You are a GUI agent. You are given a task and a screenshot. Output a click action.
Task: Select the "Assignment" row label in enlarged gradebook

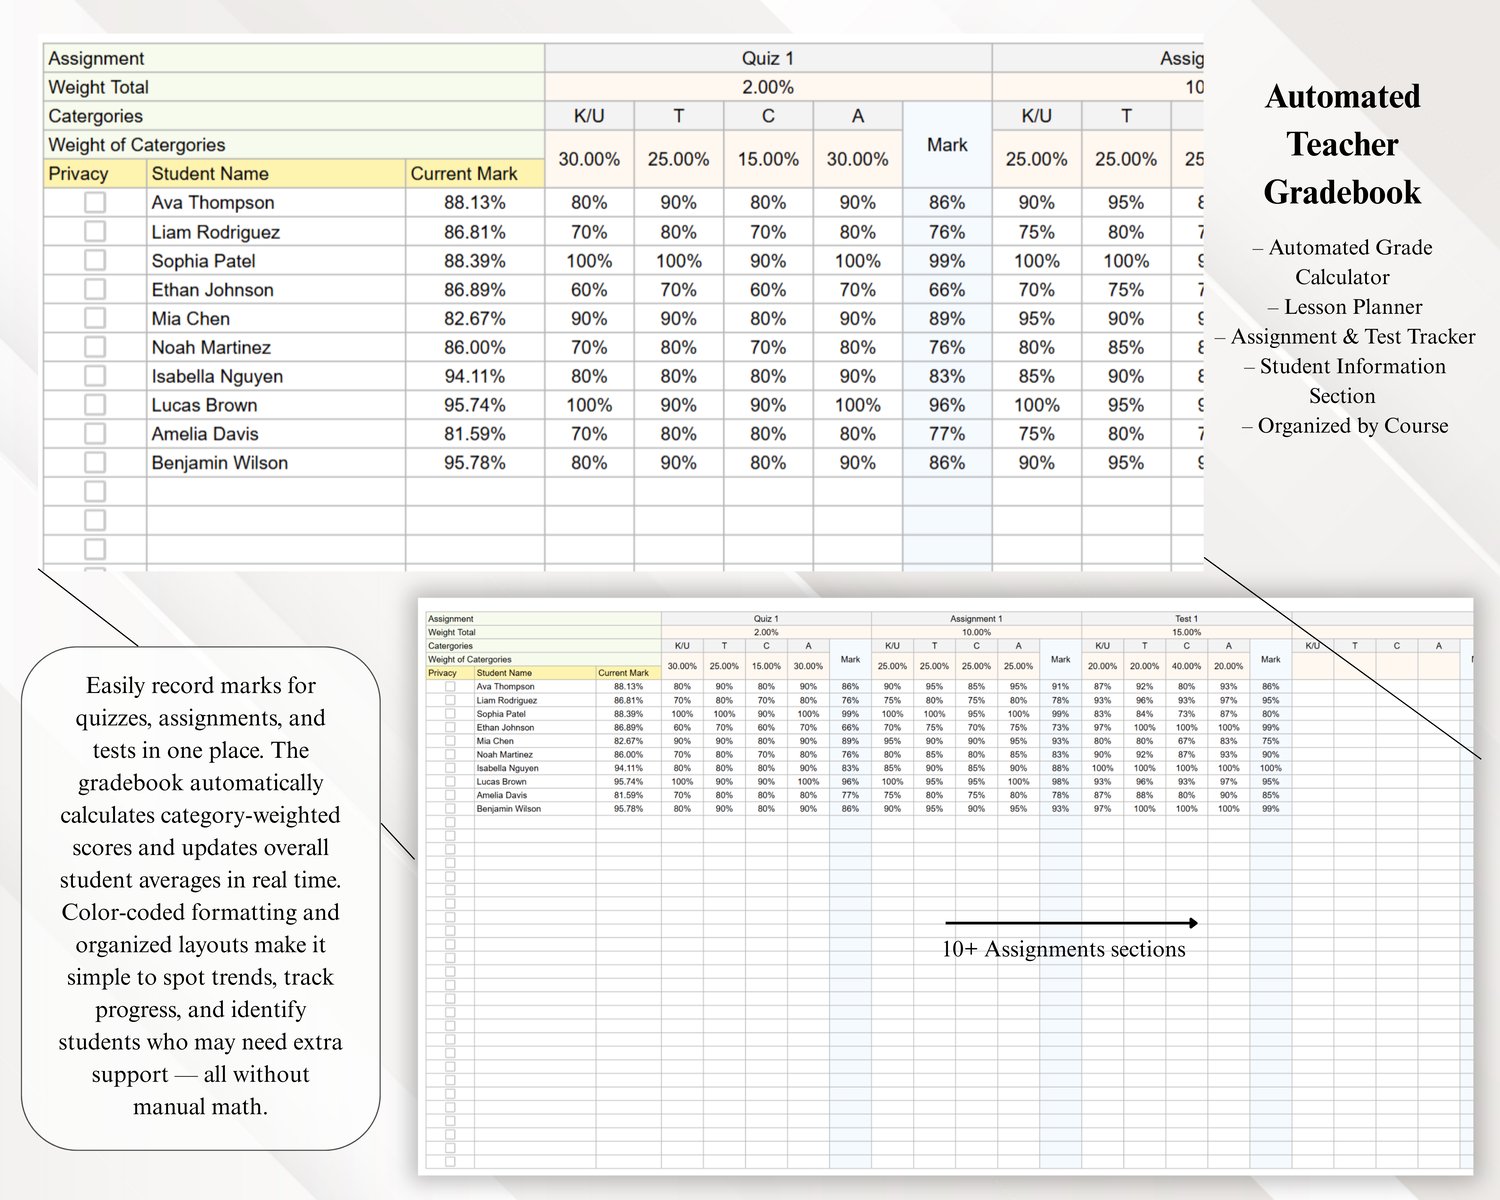coord(96,58)
